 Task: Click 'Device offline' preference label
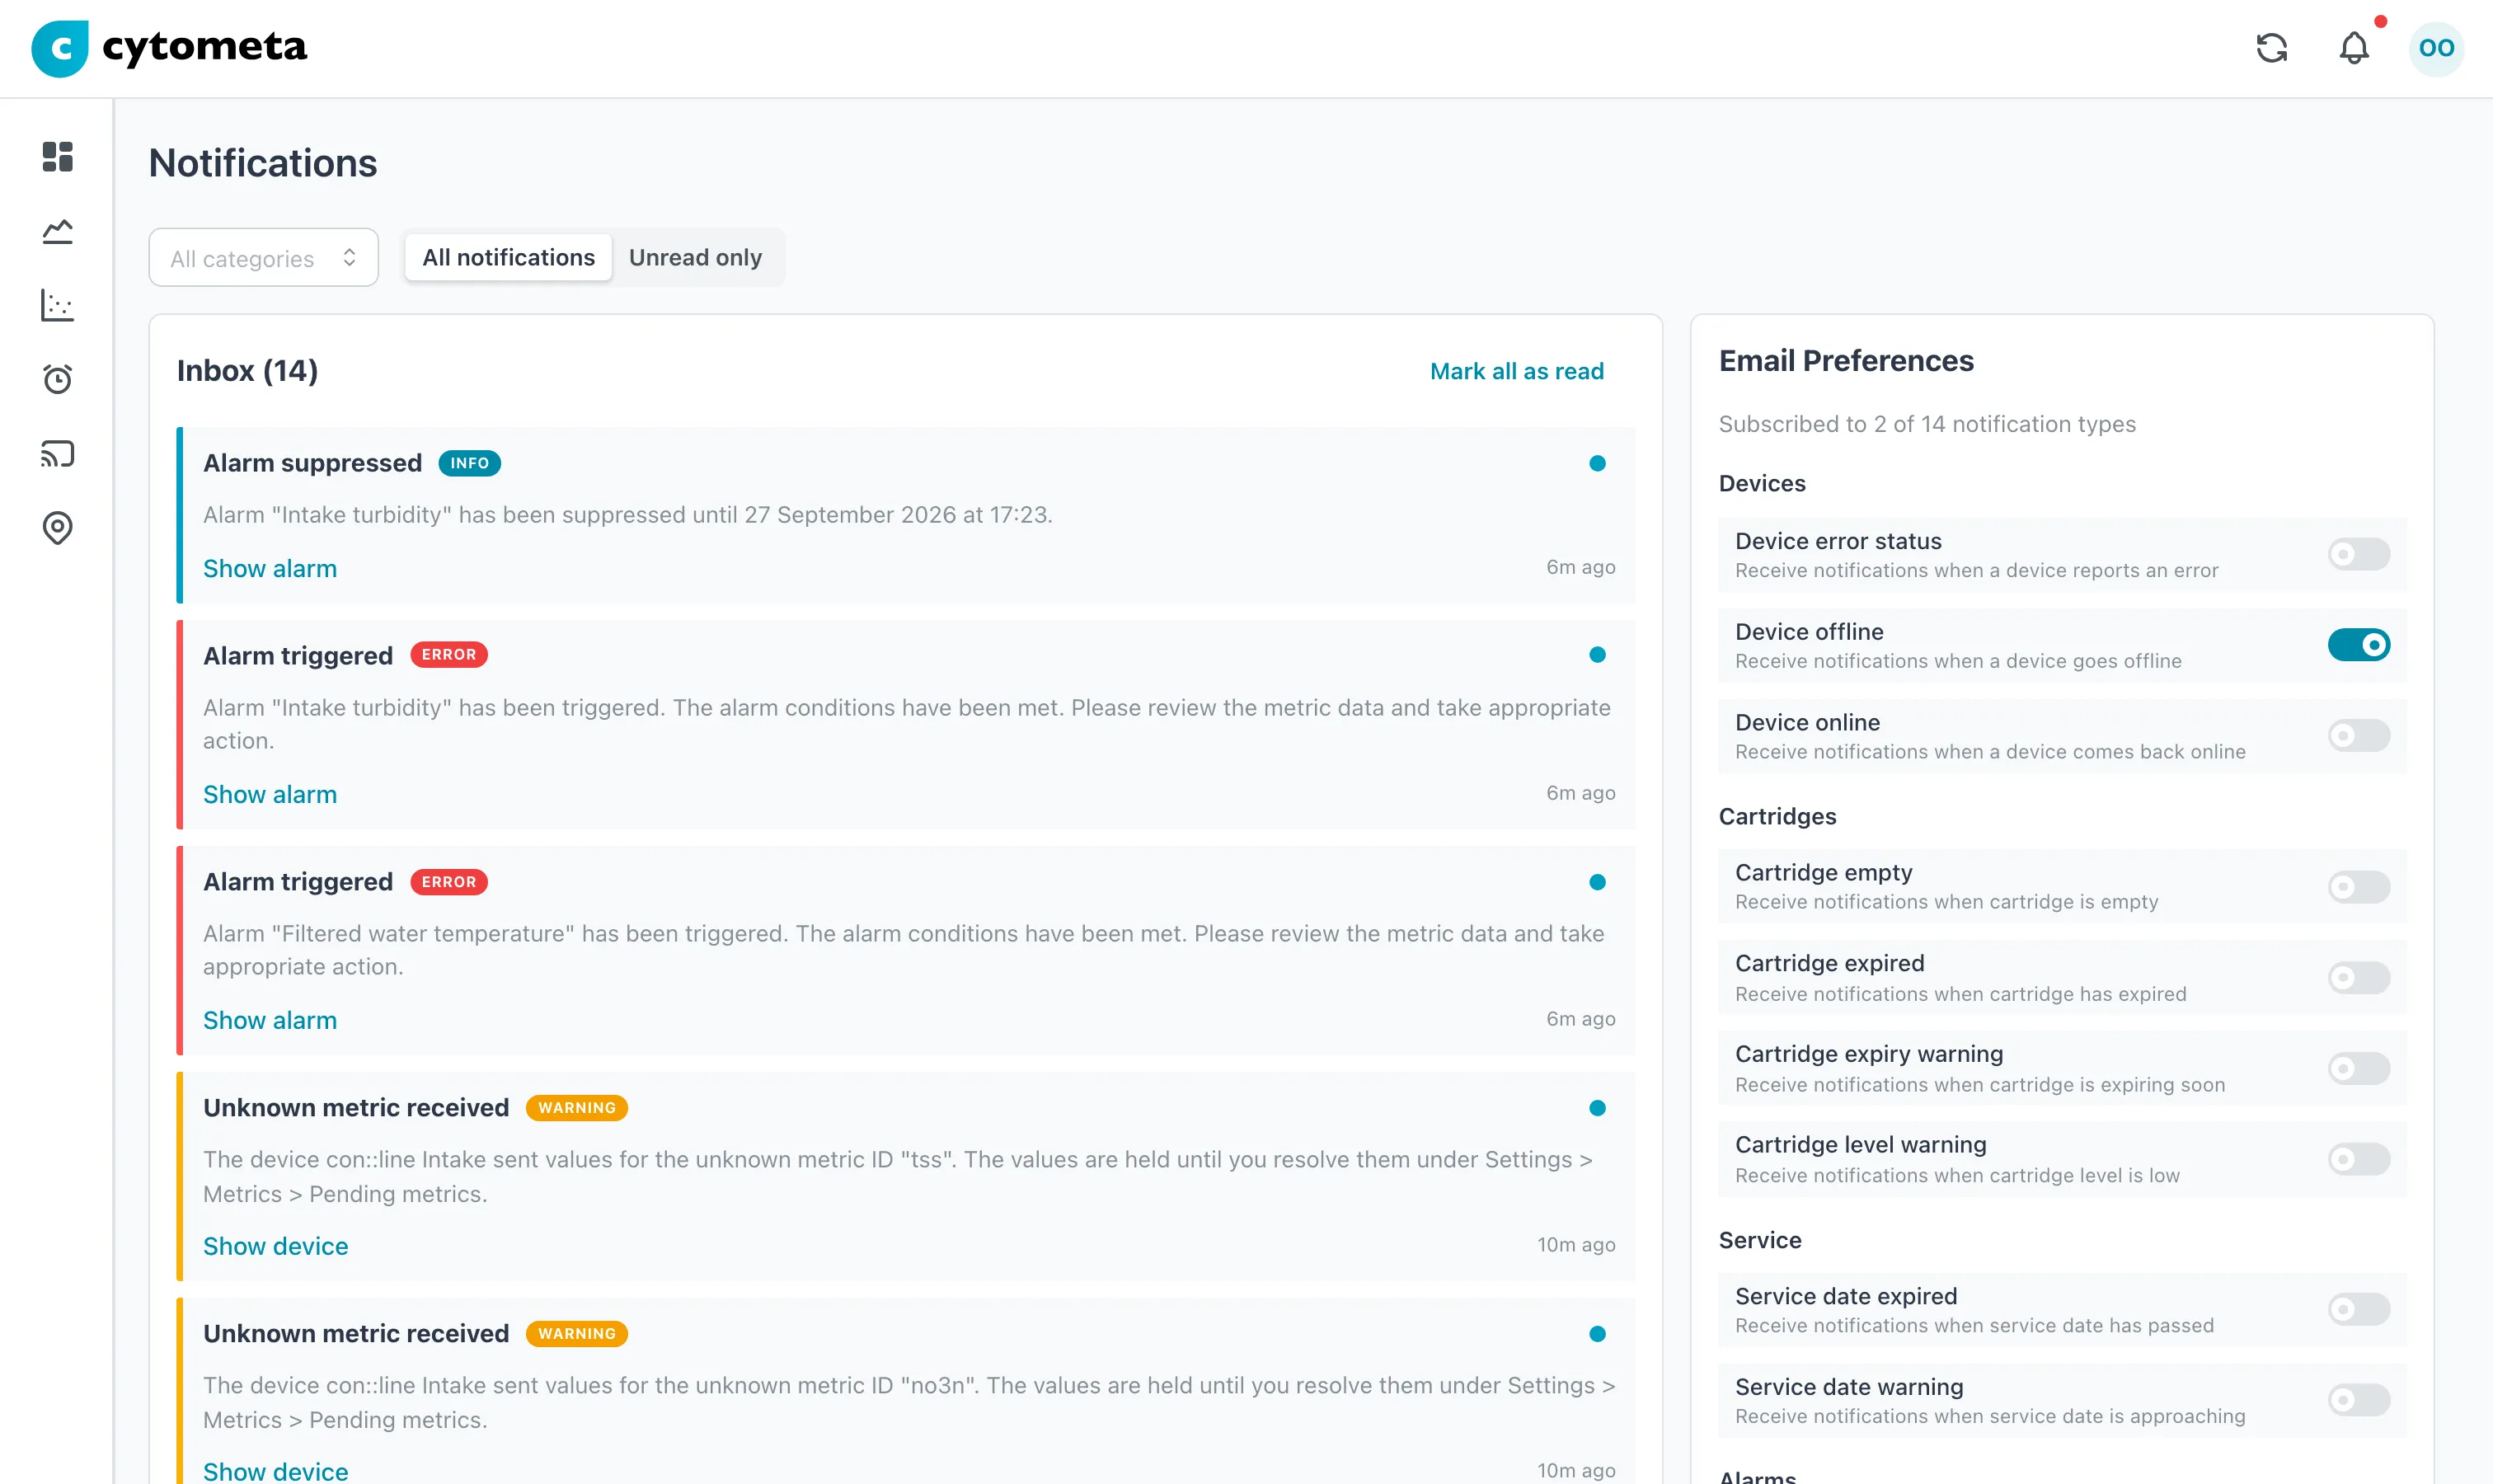[1809, 632]
